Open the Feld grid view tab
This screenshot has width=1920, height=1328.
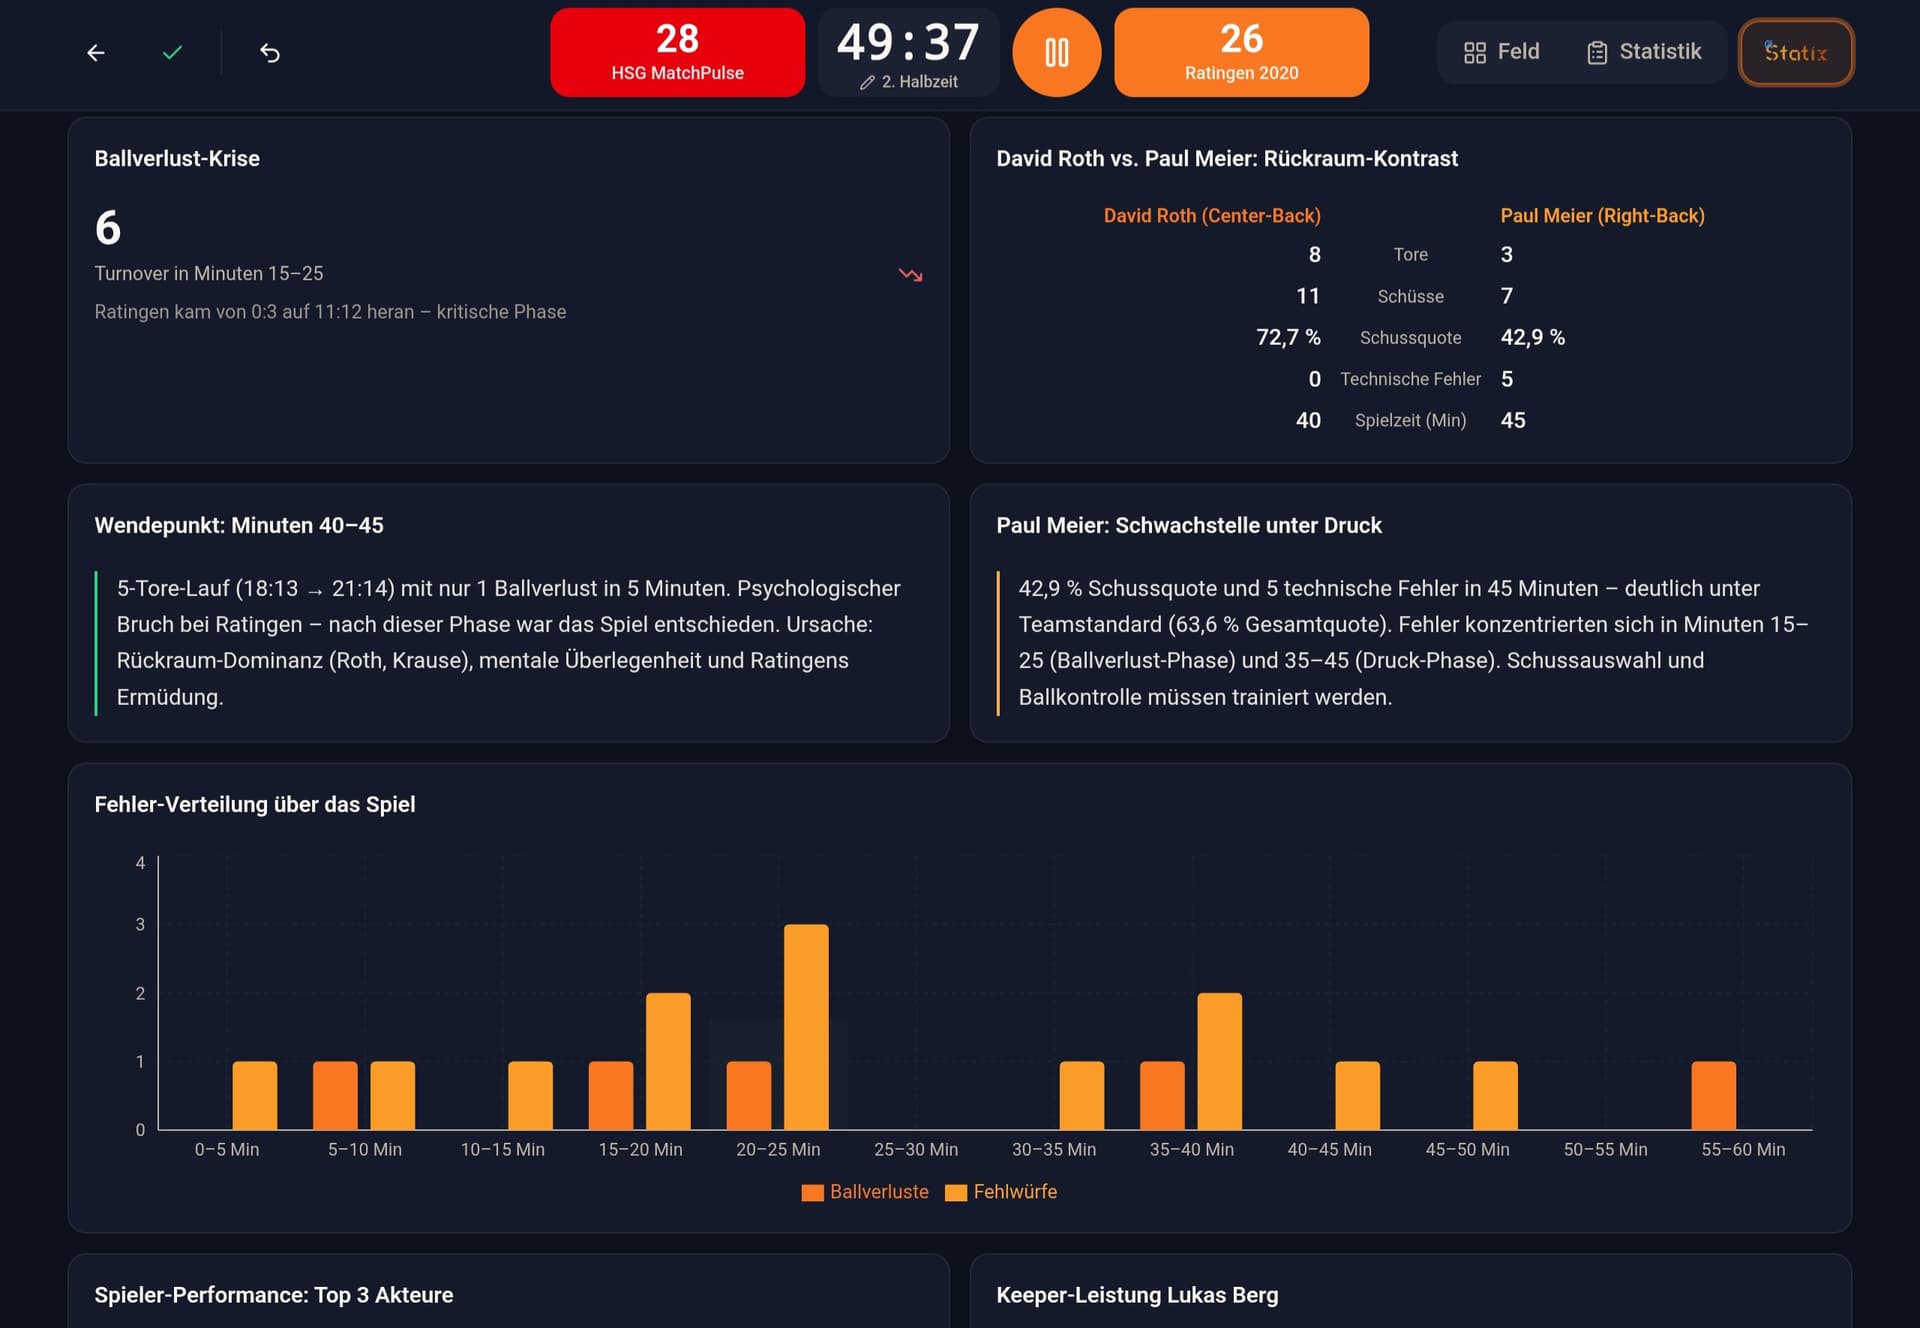(1501, 52)
